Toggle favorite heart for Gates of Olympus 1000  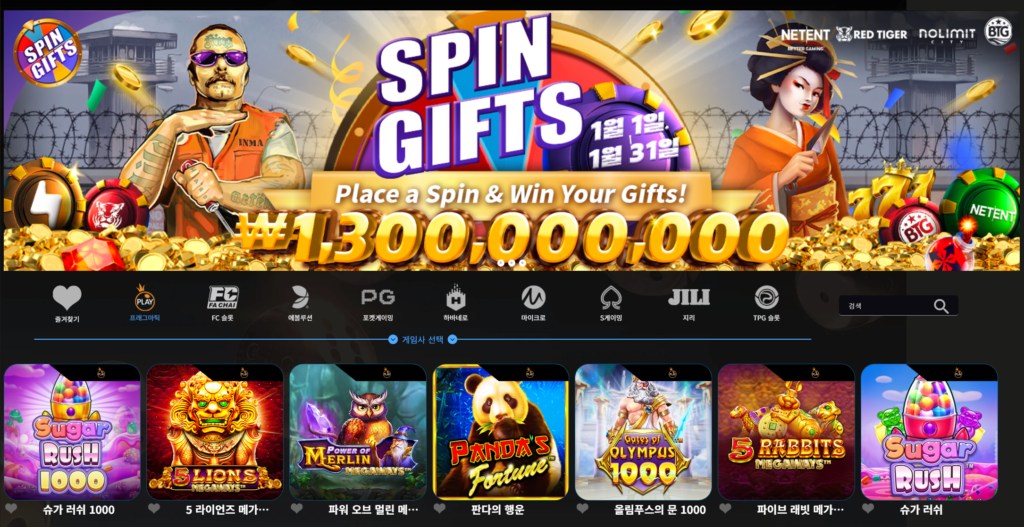582,509
